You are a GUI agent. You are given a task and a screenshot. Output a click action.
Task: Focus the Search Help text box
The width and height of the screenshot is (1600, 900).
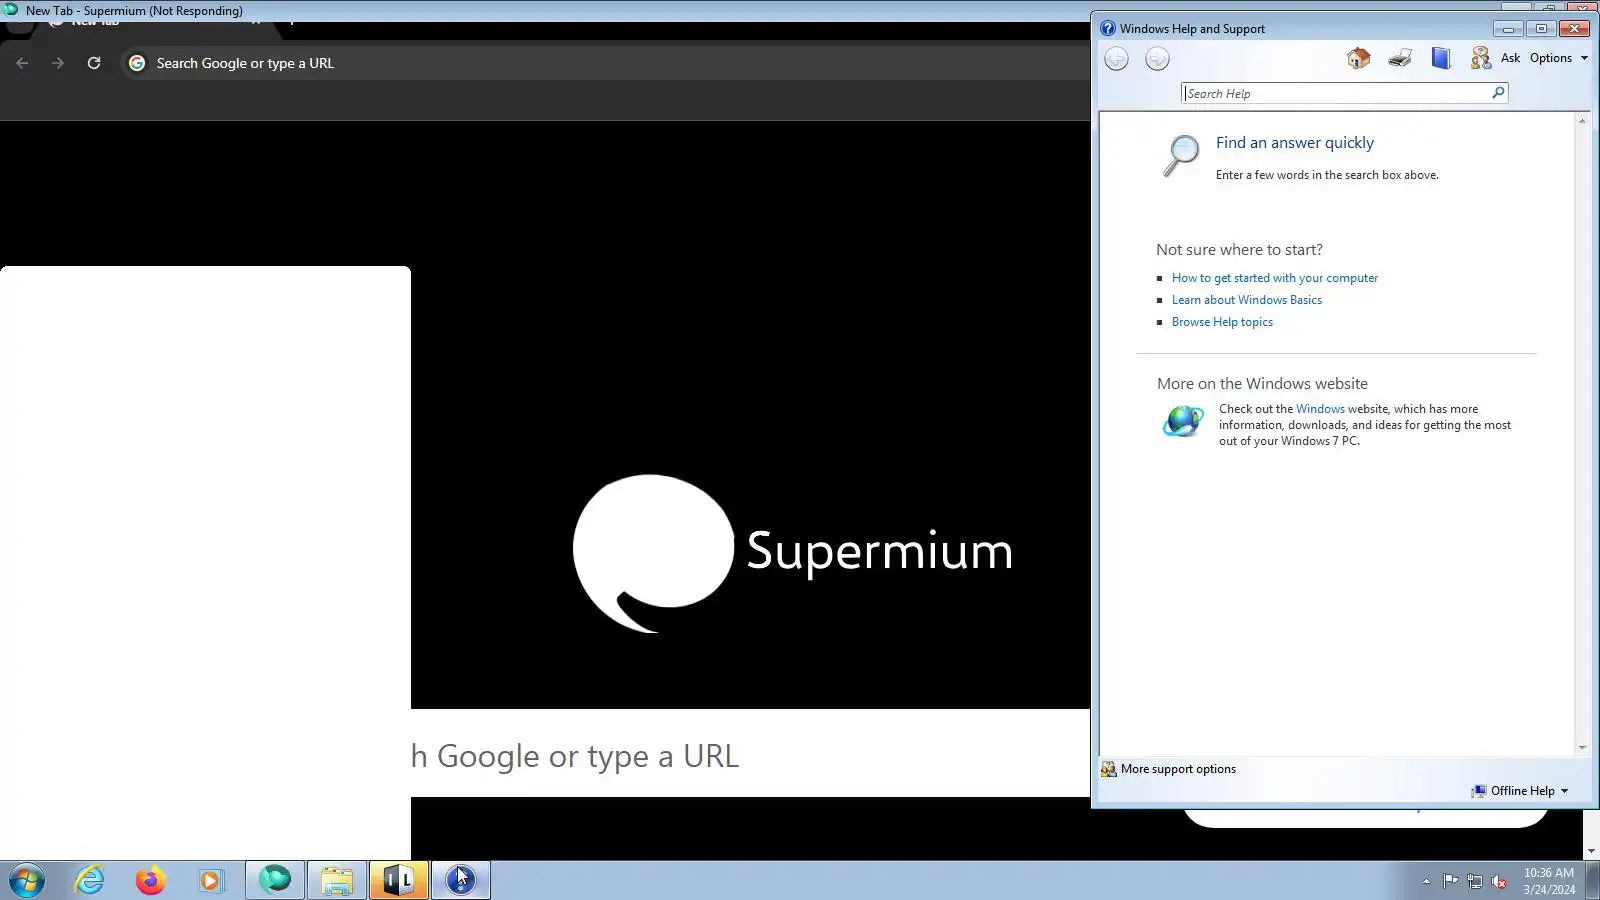1336,93
